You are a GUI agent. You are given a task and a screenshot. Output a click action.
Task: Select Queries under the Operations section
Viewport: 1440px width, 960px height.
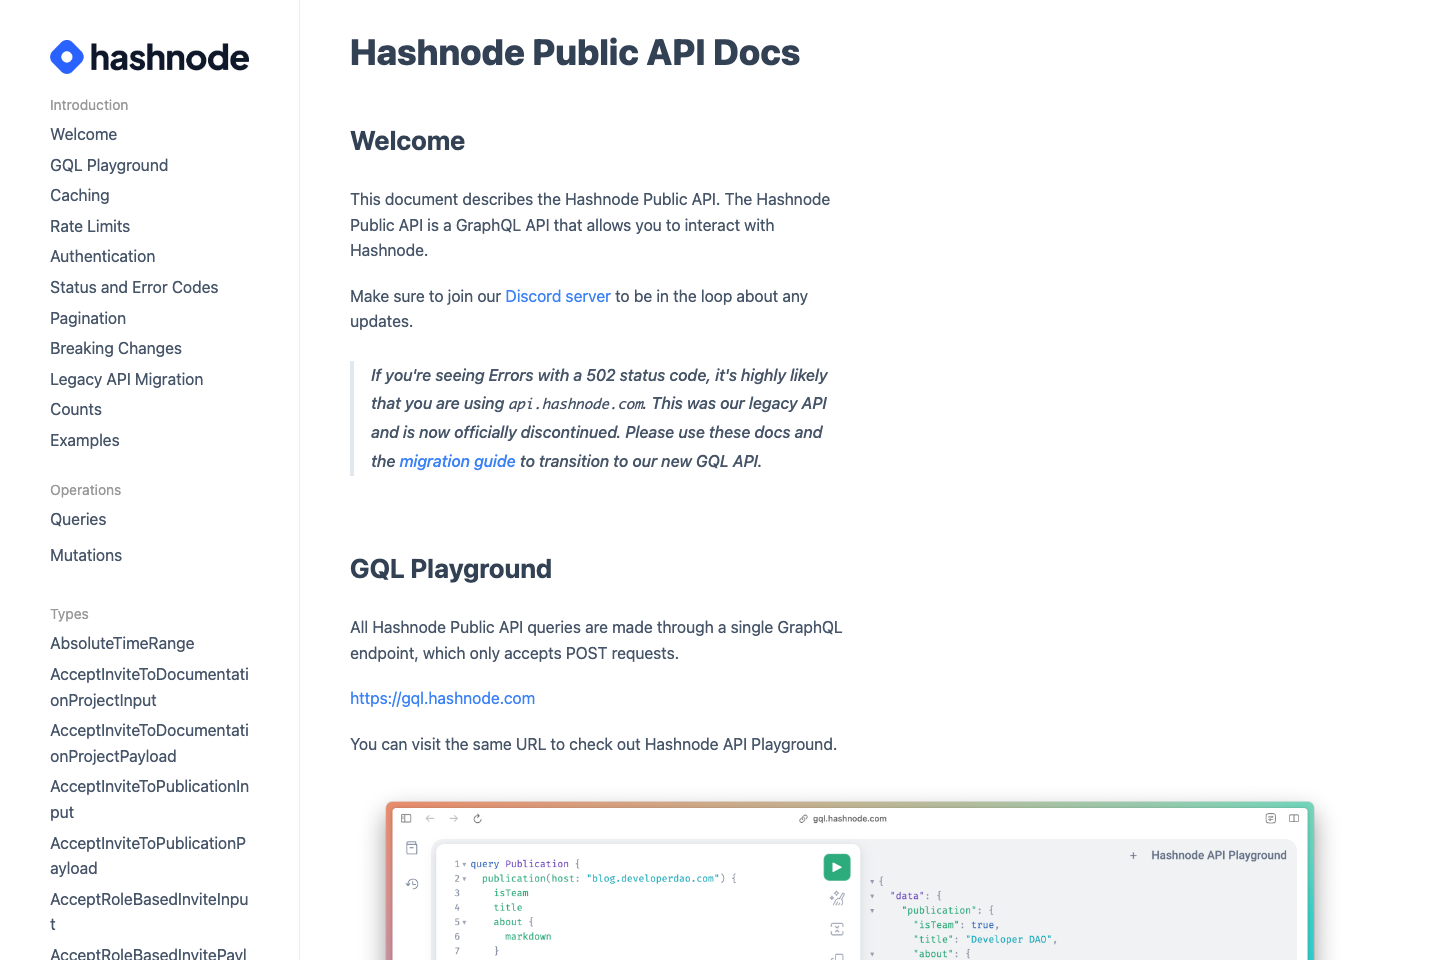(x=78, y=519)
